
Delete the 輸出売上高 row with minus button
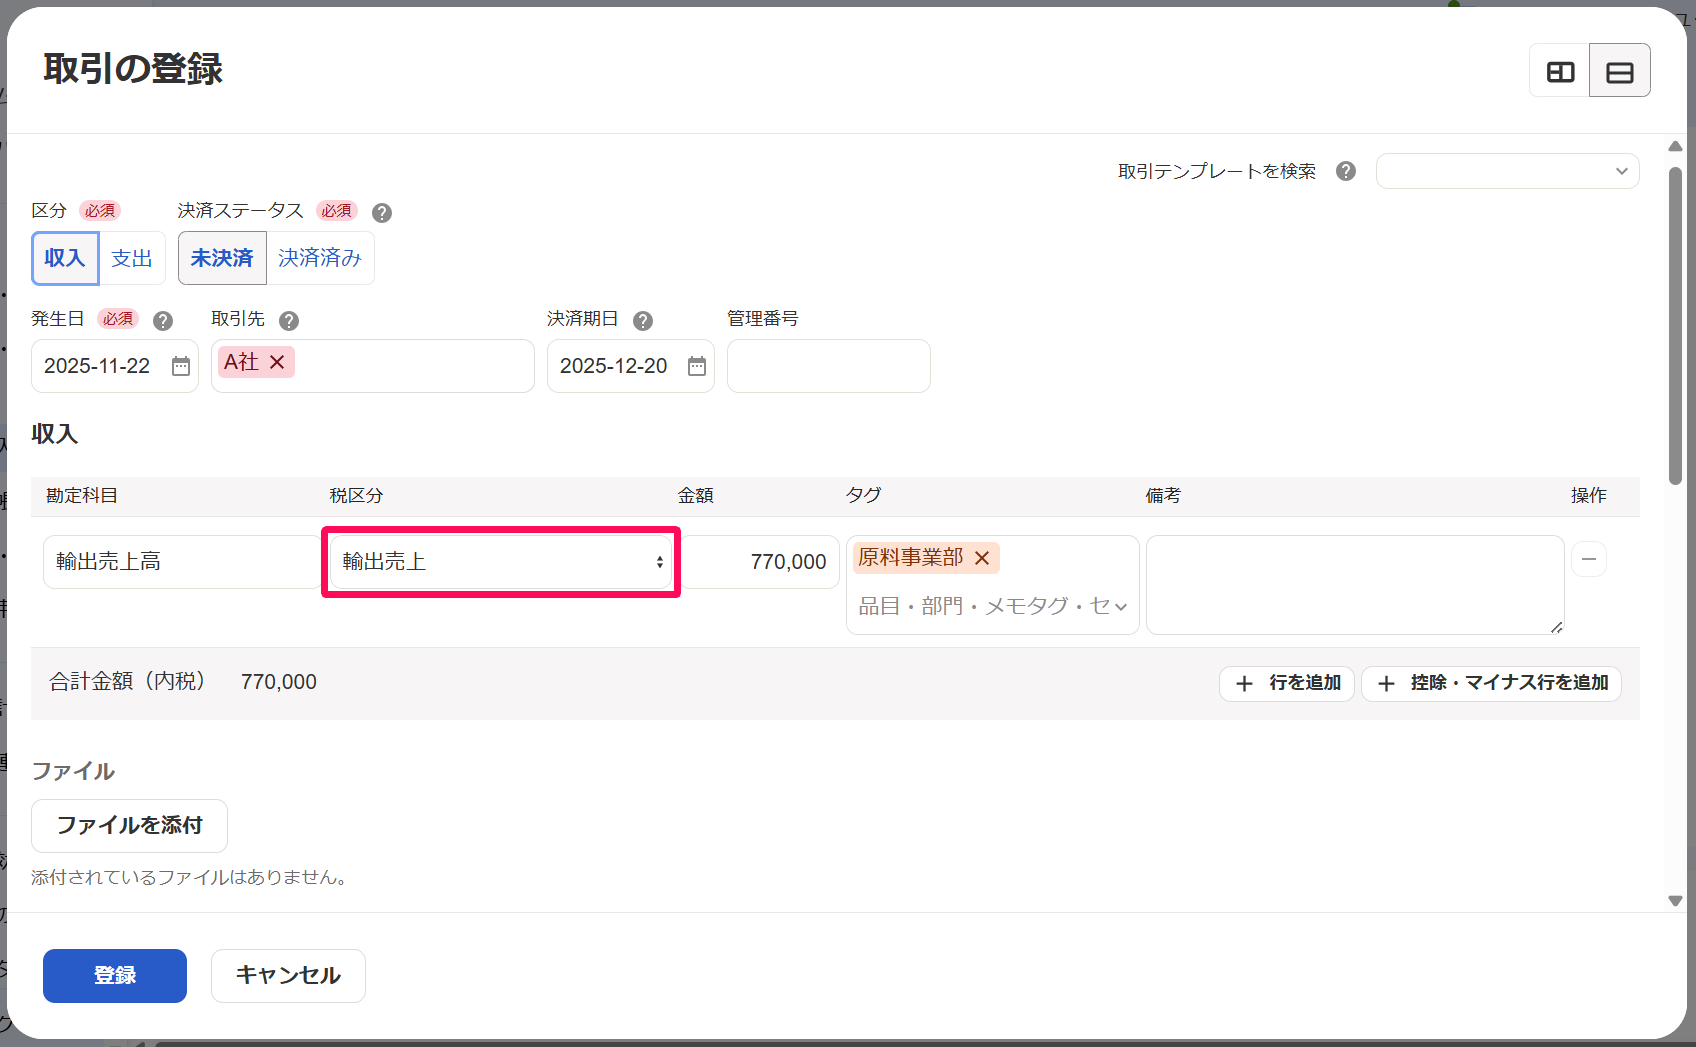click(x=1589, y=559)
